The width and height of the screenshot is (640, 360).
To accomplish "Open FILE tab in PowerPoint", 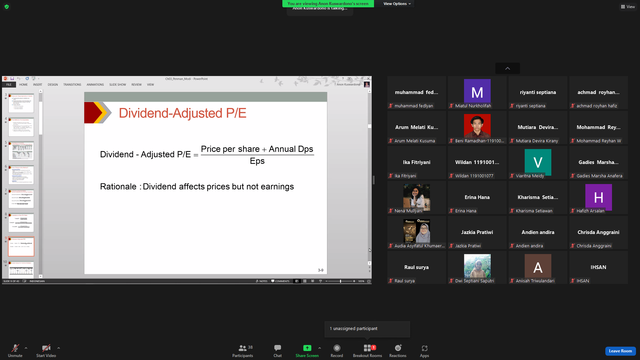I will [x=9, y=84].
